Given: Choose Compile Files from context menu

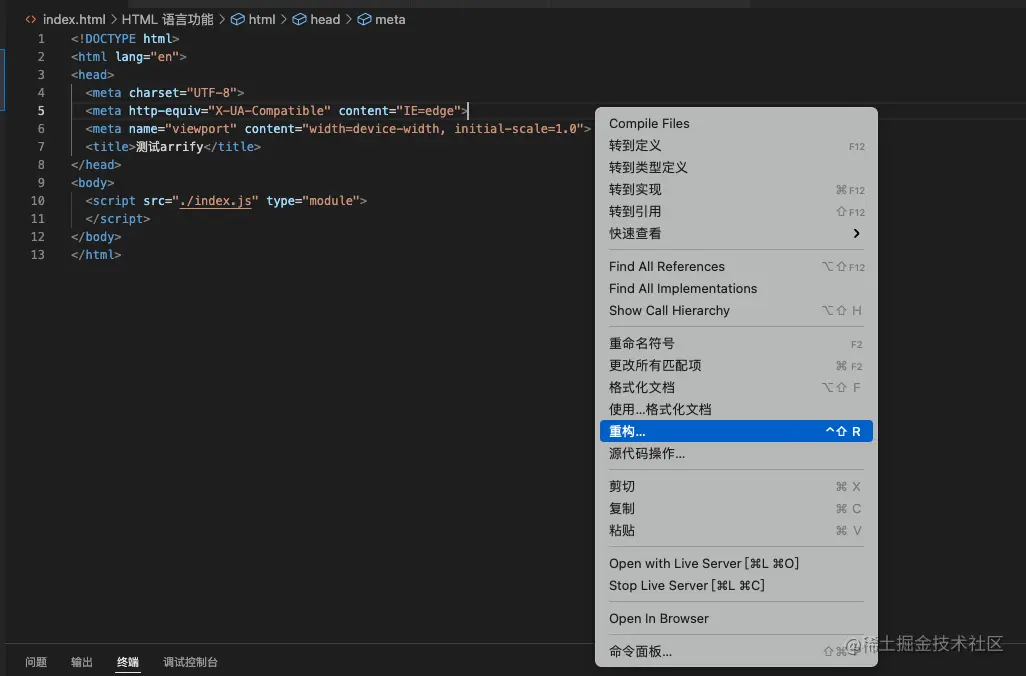Looking at the screenshot, I should pyautogui.click(x=736, y=124).
